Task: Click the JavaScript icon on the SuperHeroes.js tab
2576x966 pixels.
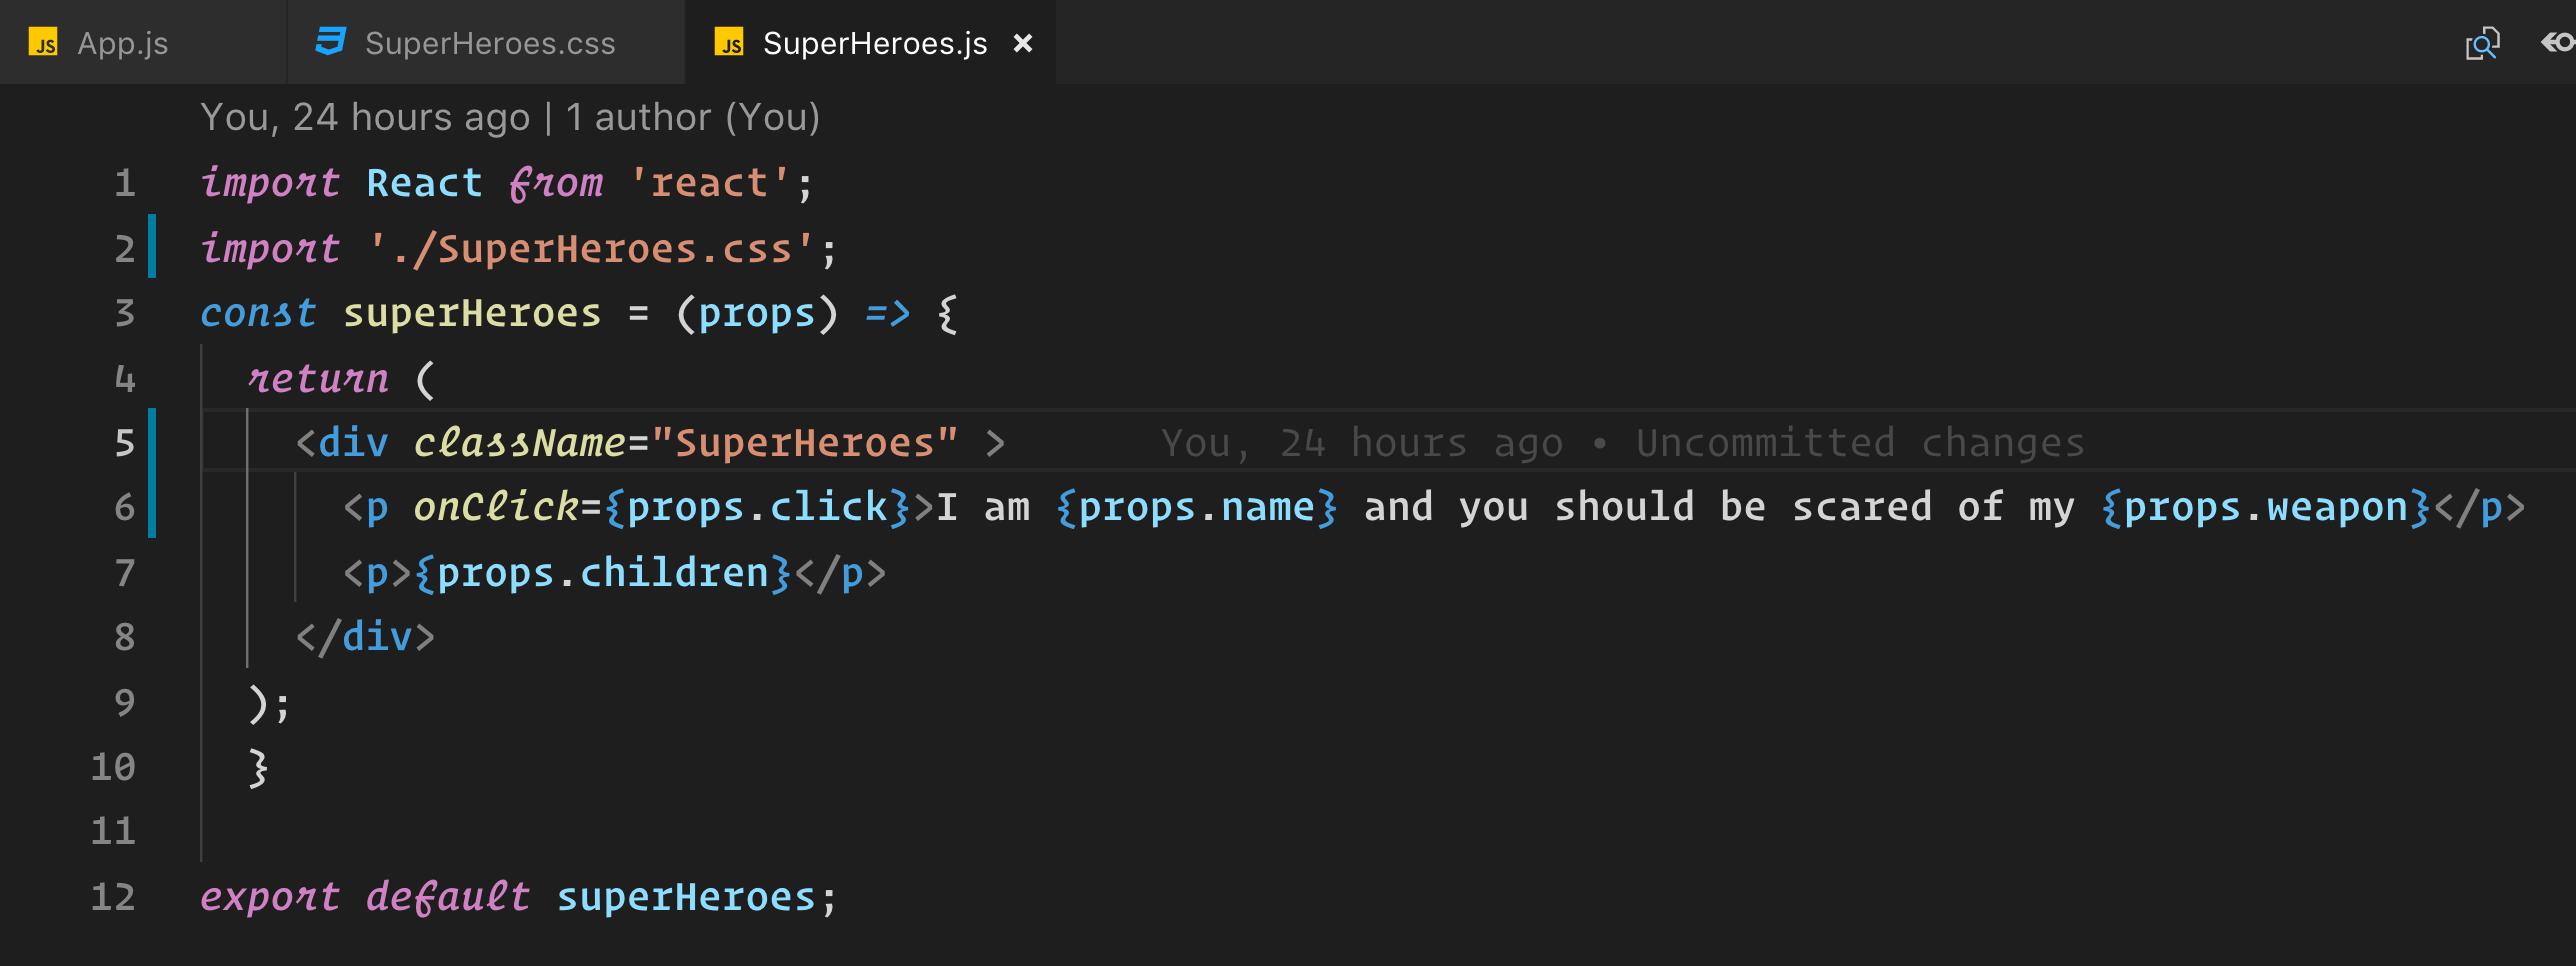Action: point(729,43)
